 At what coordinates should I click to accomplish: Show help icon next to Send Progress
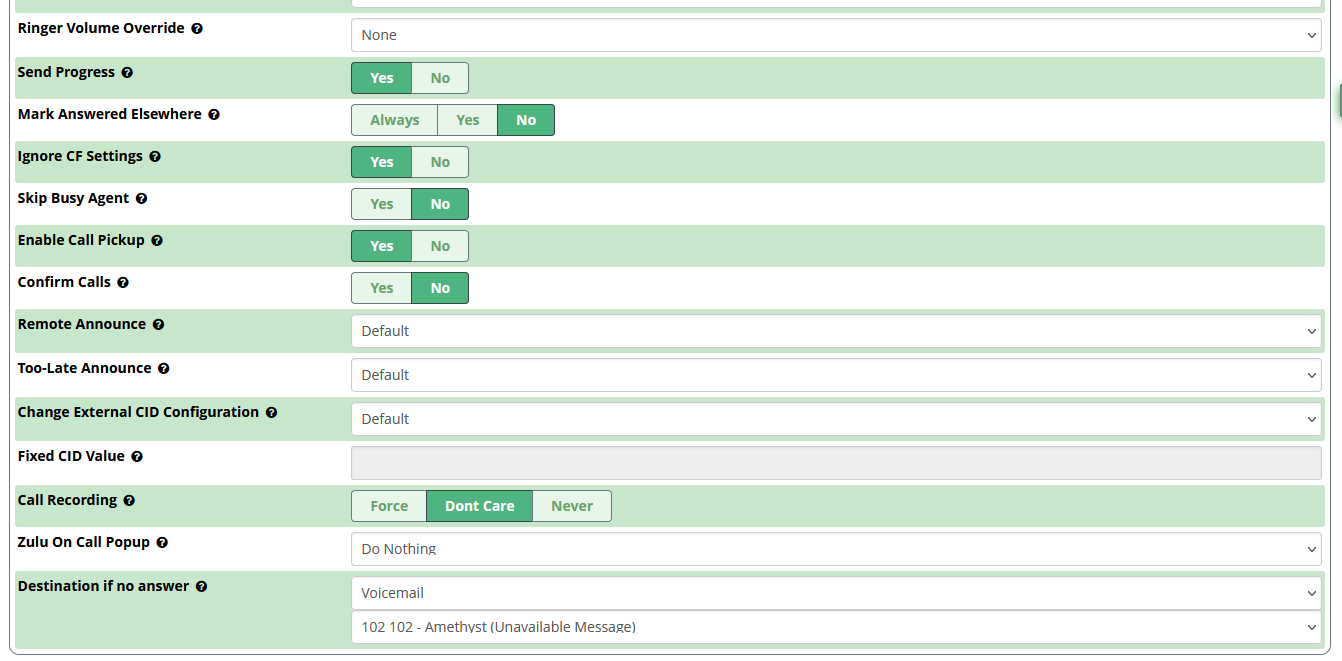(x=127, y=73)
